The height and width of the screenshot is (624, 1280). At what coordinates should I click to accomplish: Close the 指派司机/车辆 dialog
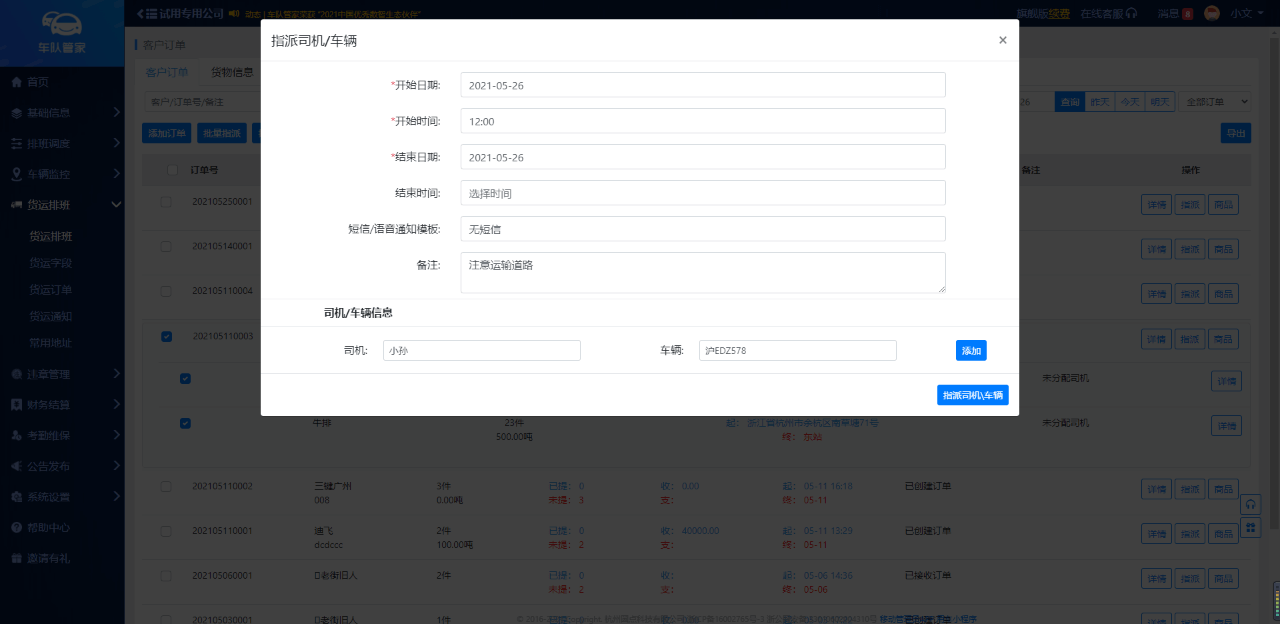coord(1002,41)
